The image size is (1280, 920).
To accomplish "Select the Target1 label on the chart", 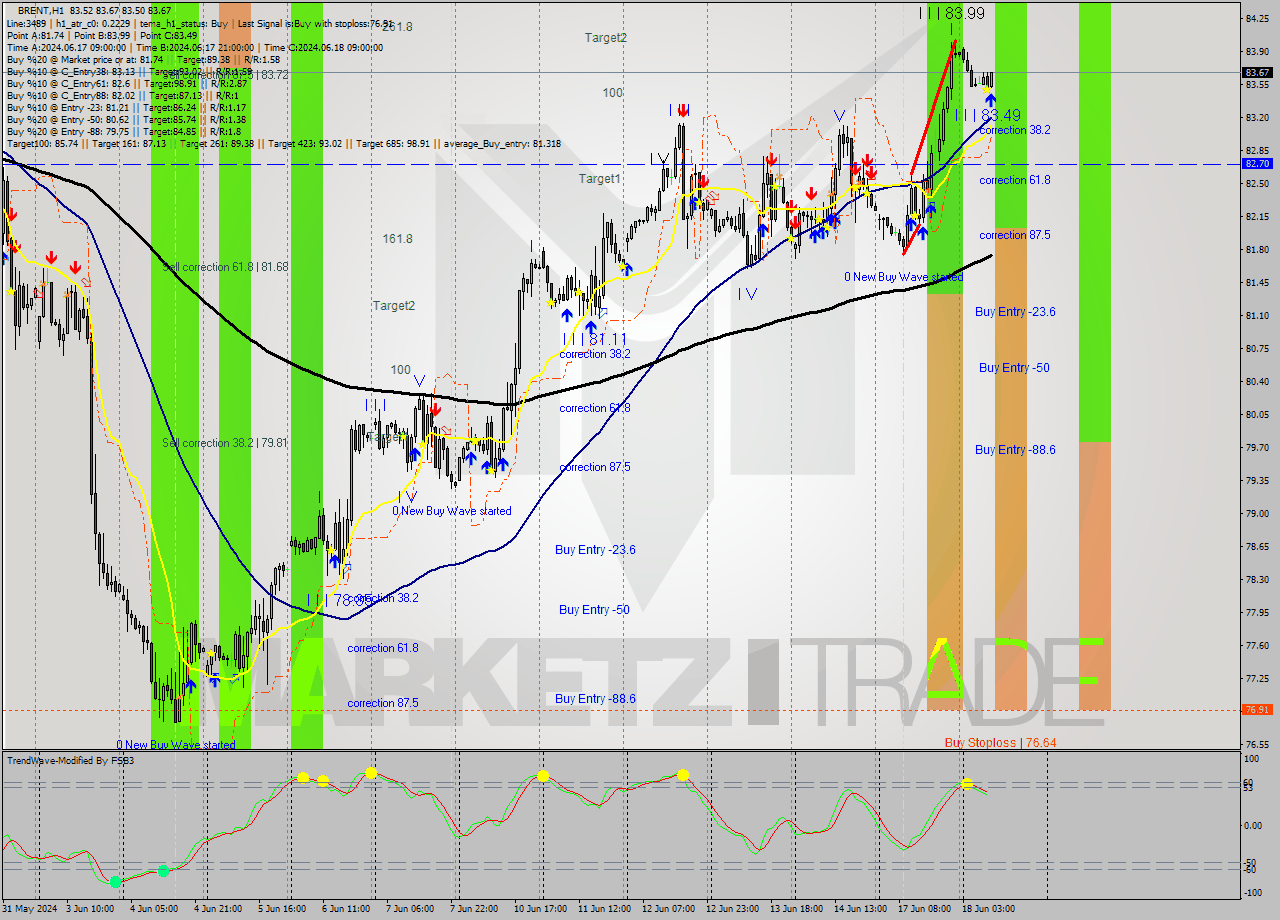I will click(x=599, y=179).
